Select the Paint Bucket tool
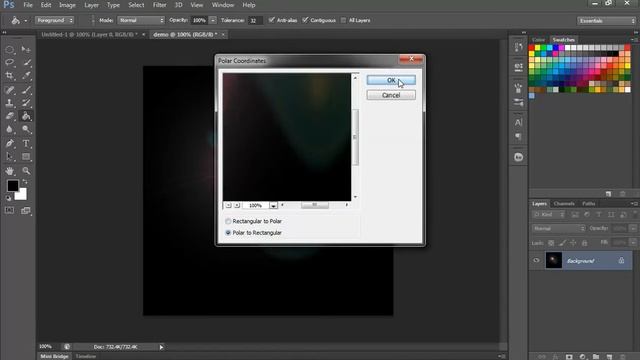The width and height of the screenshot is (640, 360). pyautogui.click(x=26, y=116)
